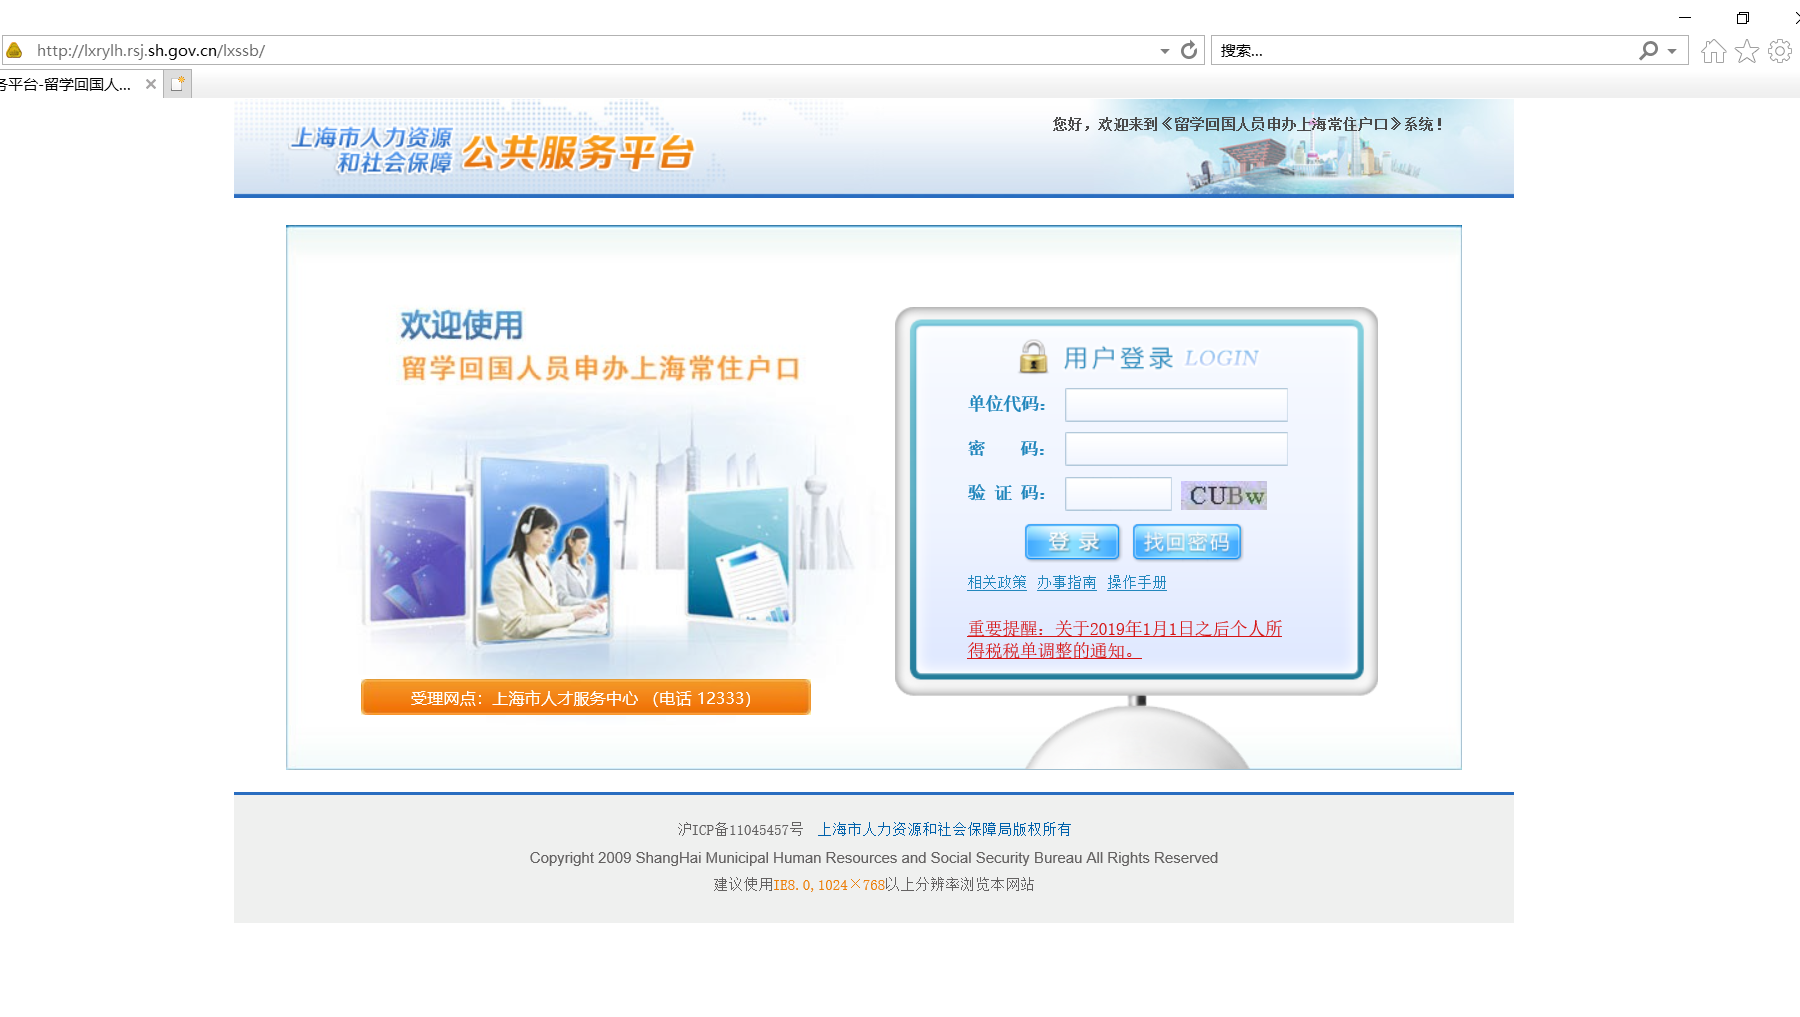The image size is (1800, 1017).
Task: Refresh the CUBw captcha image
Action: [x=1224, y=495]
